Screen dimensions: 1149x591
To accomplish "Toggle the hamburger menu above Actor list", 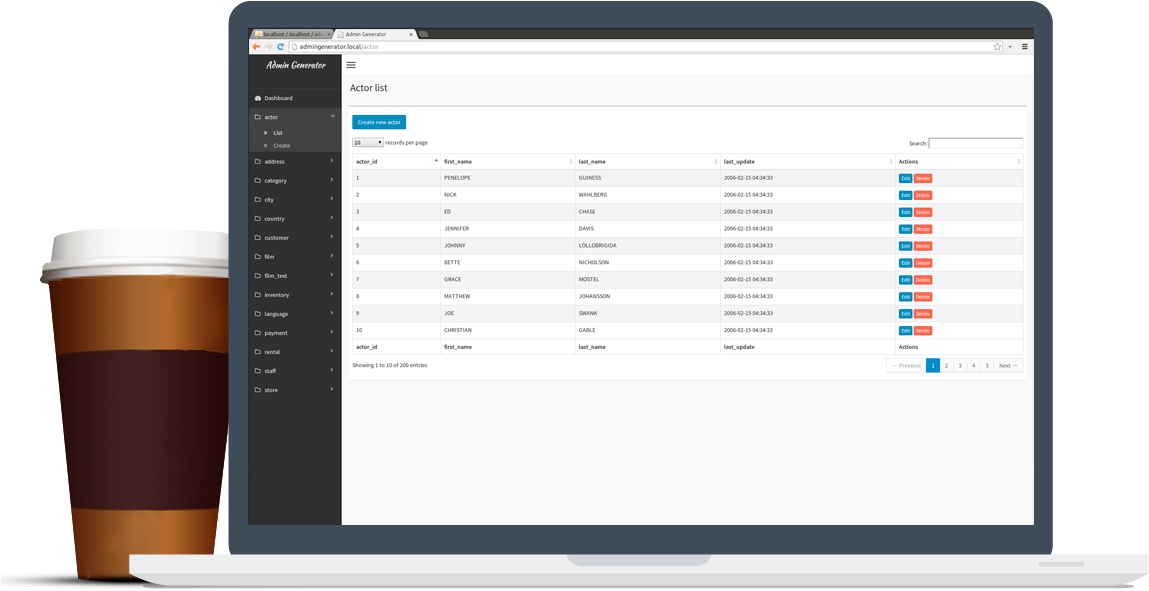I will point(350,64).
